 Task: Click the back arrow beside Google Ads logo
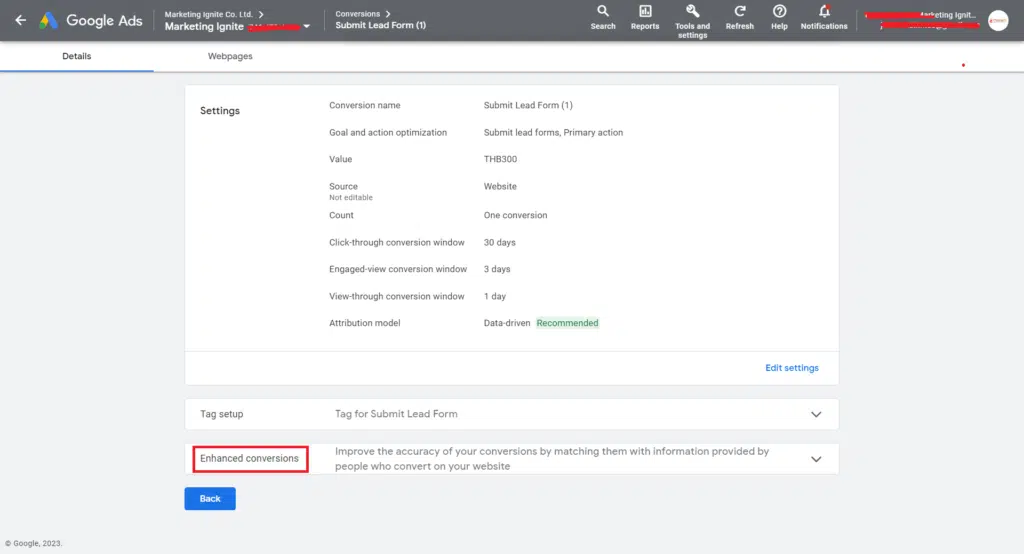coord(20,20)
